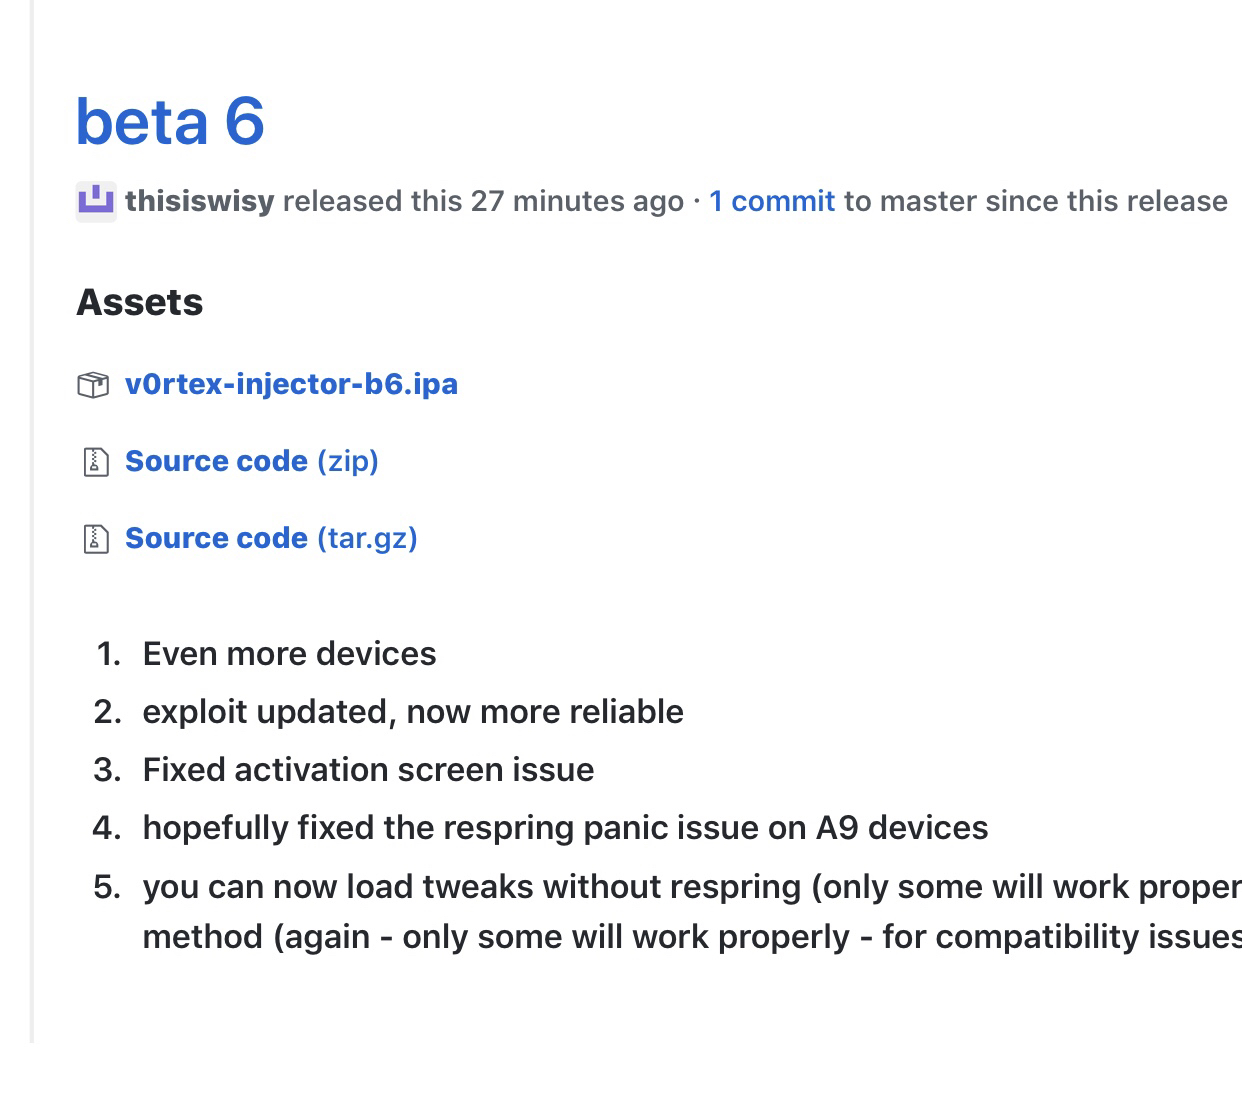Click the thisiswisy avatar icon
Image resolution: width=1242 pixels, height=1093 pixels.
96,201
